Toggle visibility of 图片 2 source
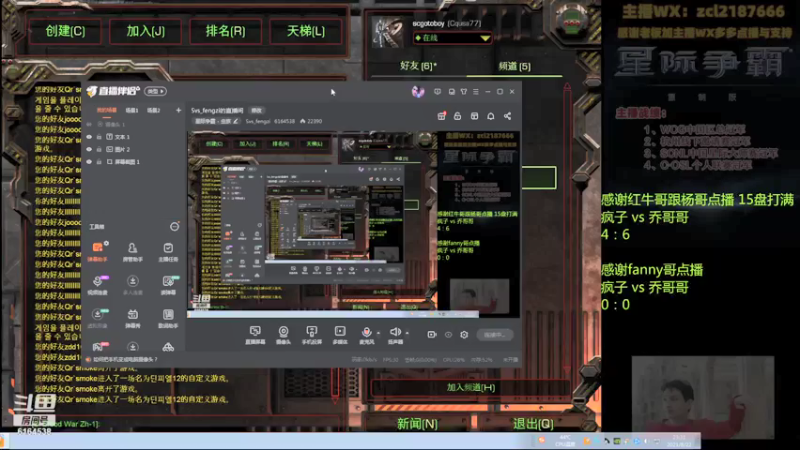Viewport: 800px width, 450px height. tap(89, 149)
